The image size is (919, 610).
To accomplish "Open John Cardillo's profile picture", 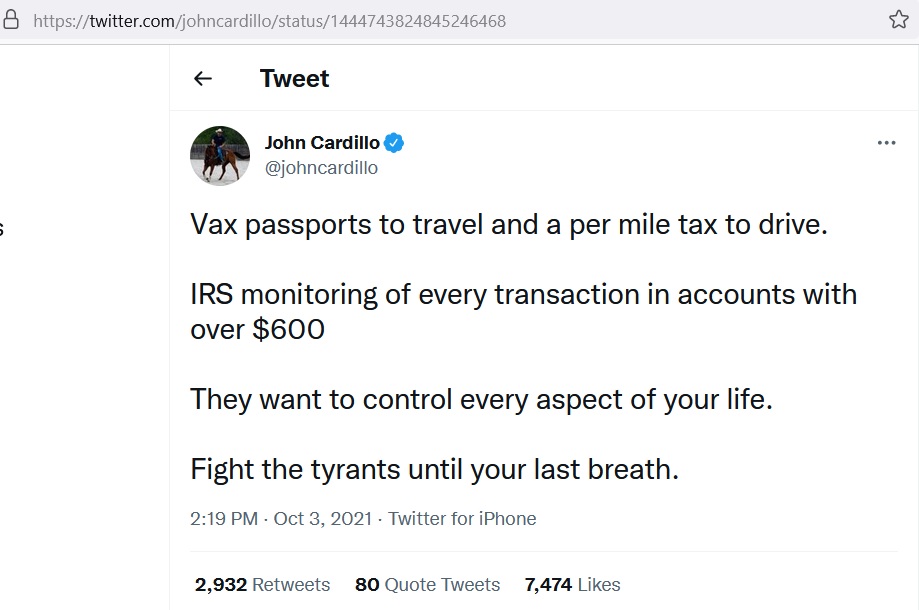I will point(220,155).
